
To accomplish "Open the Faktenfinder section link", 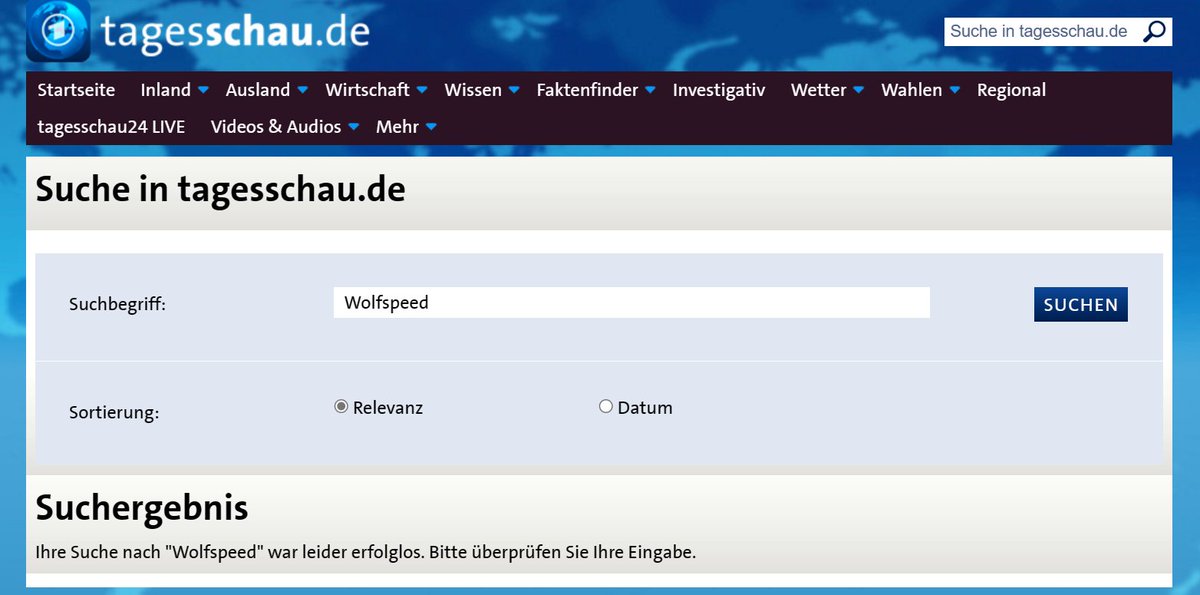I will [x=587, y=90].
